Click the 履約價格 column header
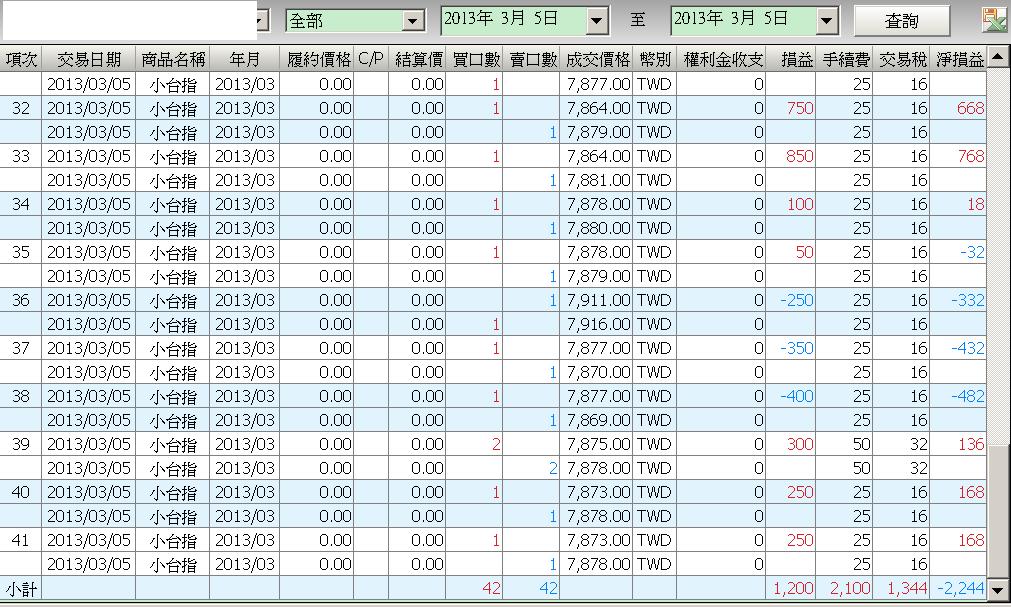Image resolution: width=1011 pixels, height=607 pixels. [317, 59]
